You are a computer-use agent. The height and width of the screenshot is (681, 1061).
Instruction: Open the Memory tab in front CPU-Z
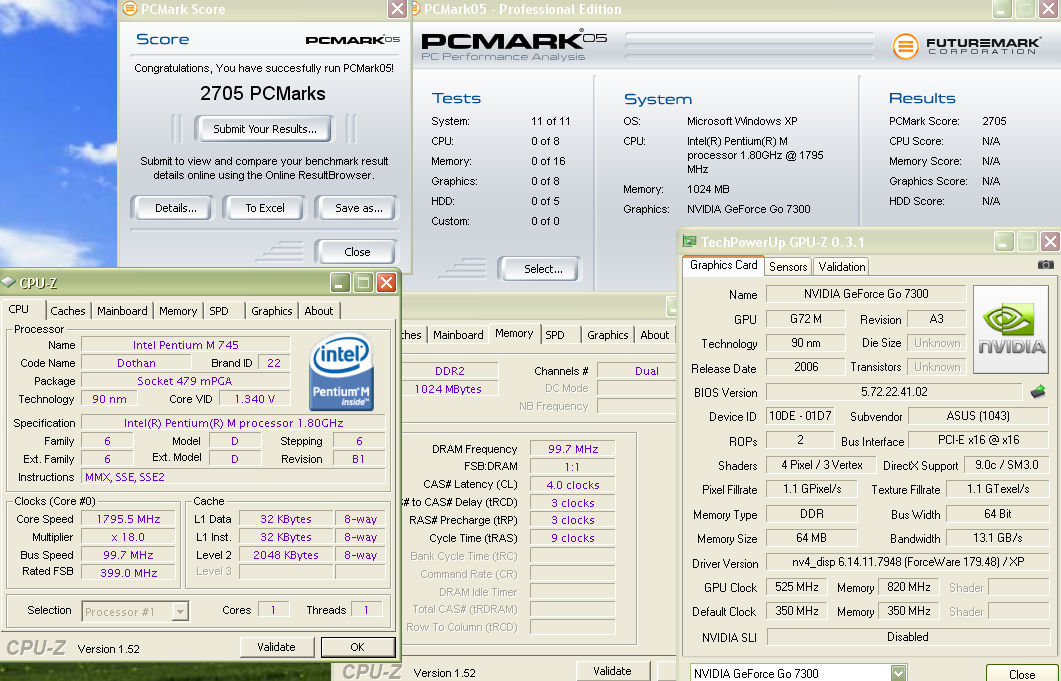(178, 311)
